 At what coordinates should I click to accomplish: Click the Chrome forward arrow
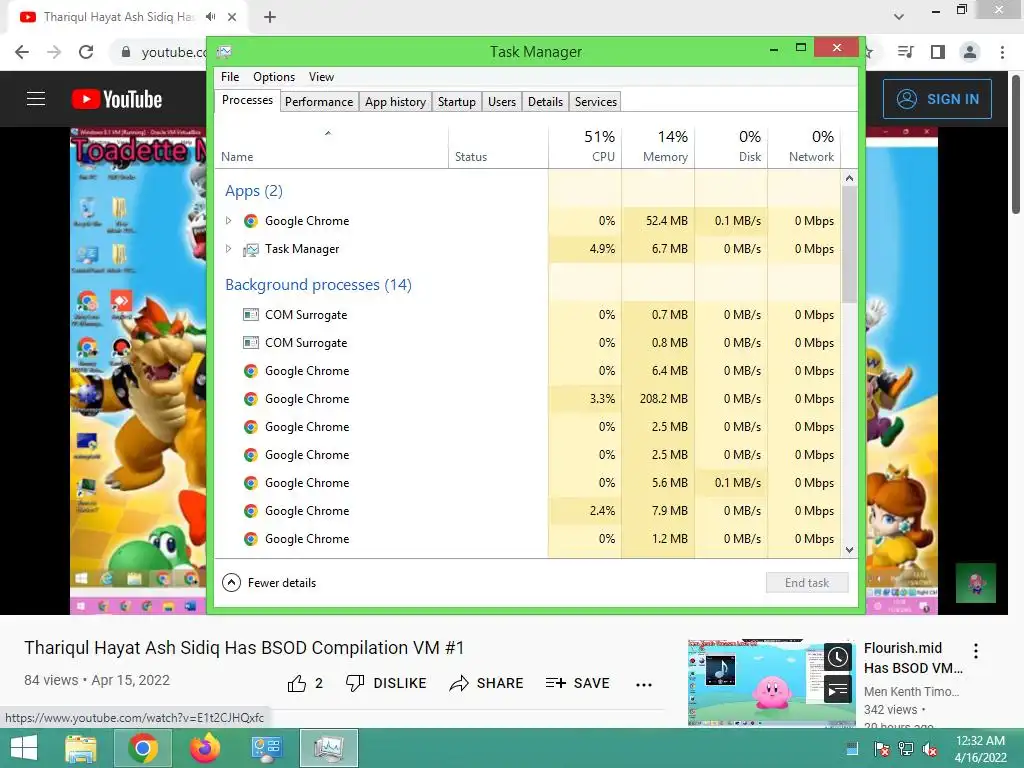point(54,52)
